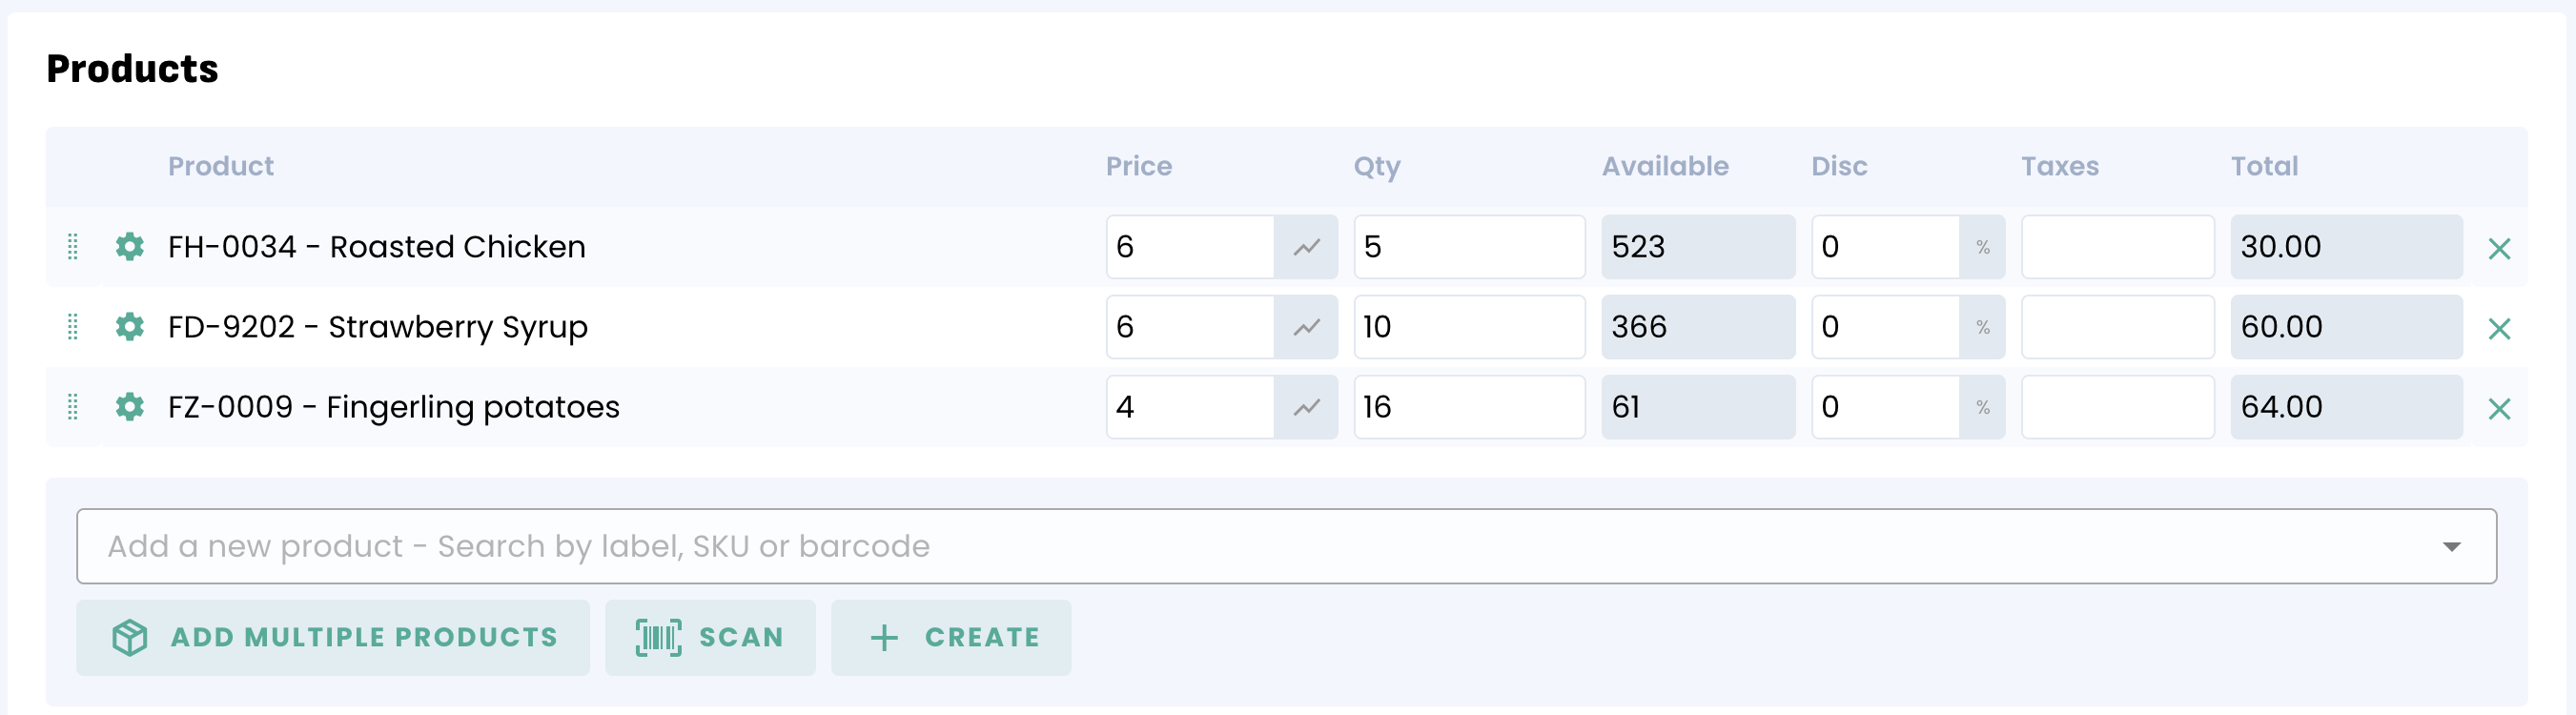Click price history chart icon for Roasted Chicken
This screenshot has width=2576, height=715.
[1306, 247]
